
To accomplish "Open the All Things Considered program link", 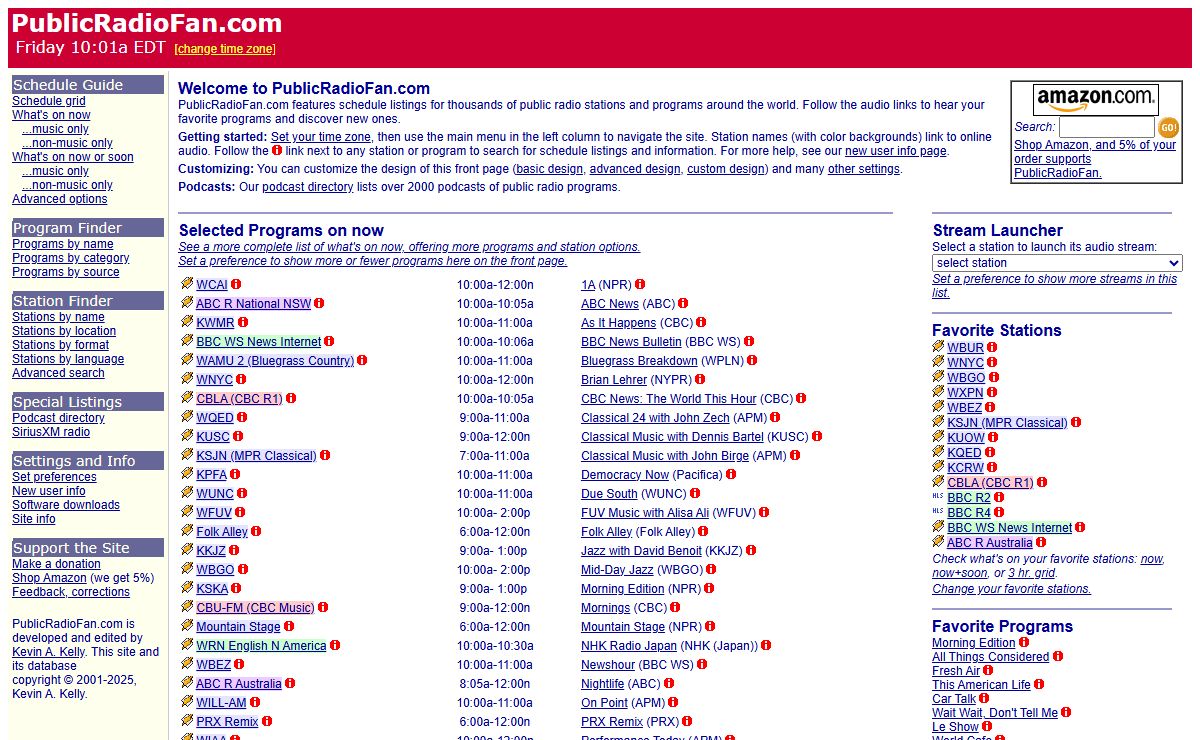I will click(x=991, y=657).
